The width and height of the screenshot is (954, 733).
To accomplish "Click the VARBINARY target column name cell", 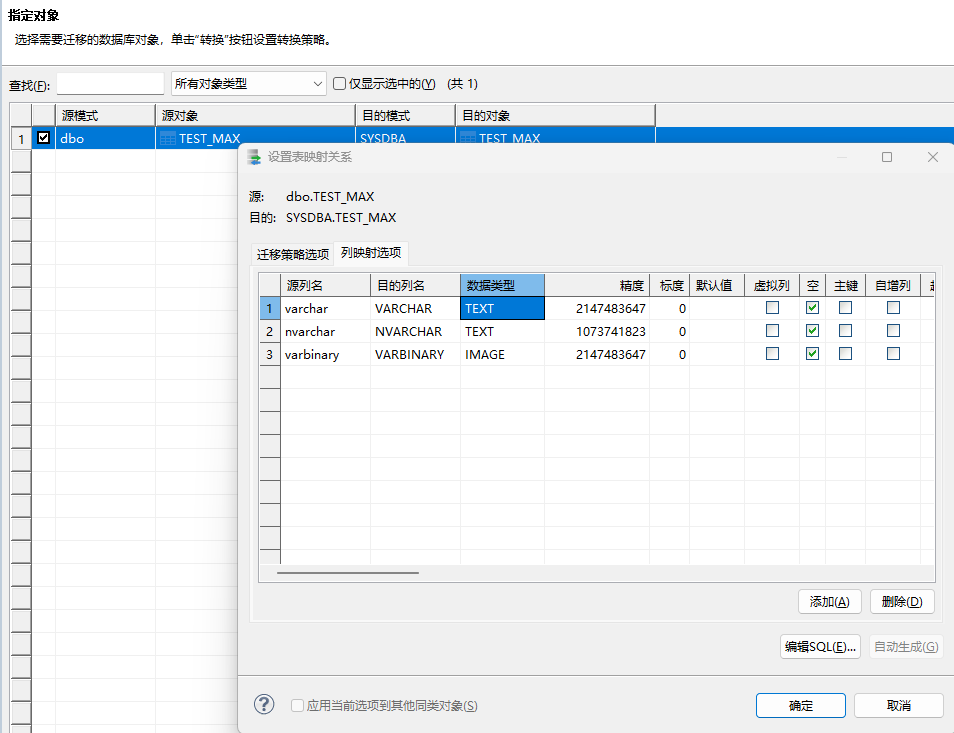I will [415, 354].
